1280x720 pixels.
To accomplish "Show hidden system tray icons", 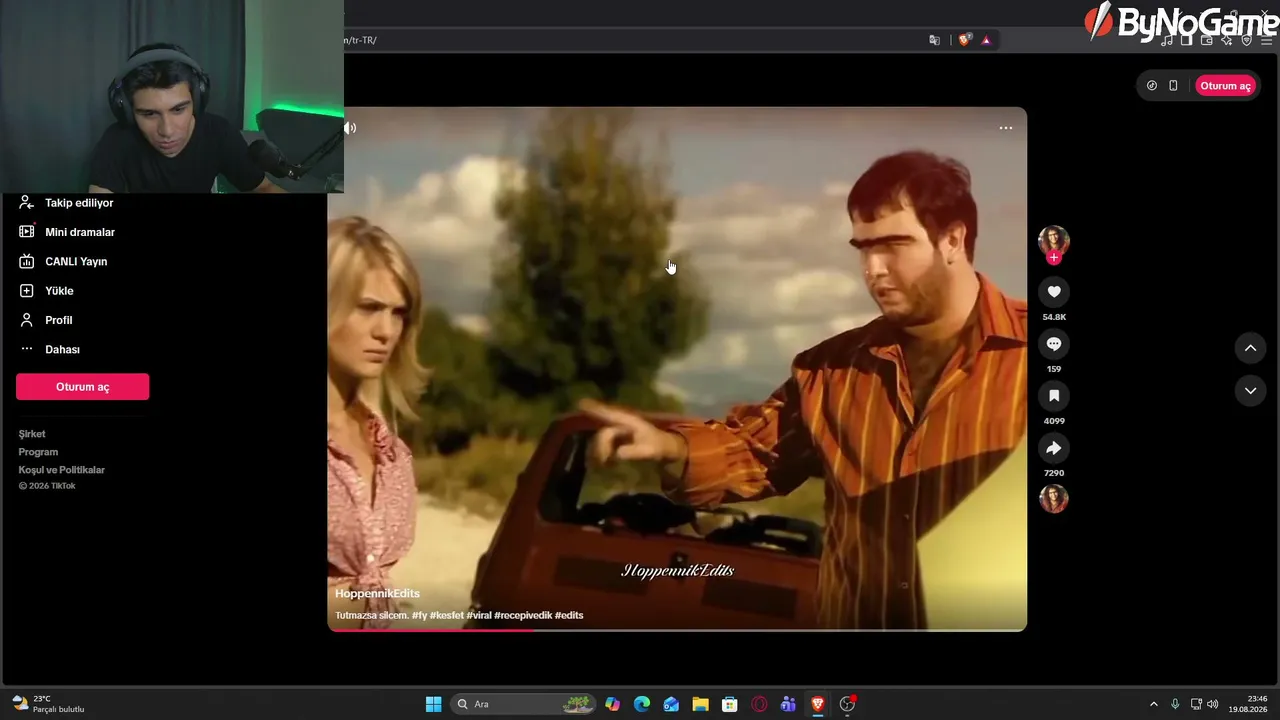I will [1153, 704].
